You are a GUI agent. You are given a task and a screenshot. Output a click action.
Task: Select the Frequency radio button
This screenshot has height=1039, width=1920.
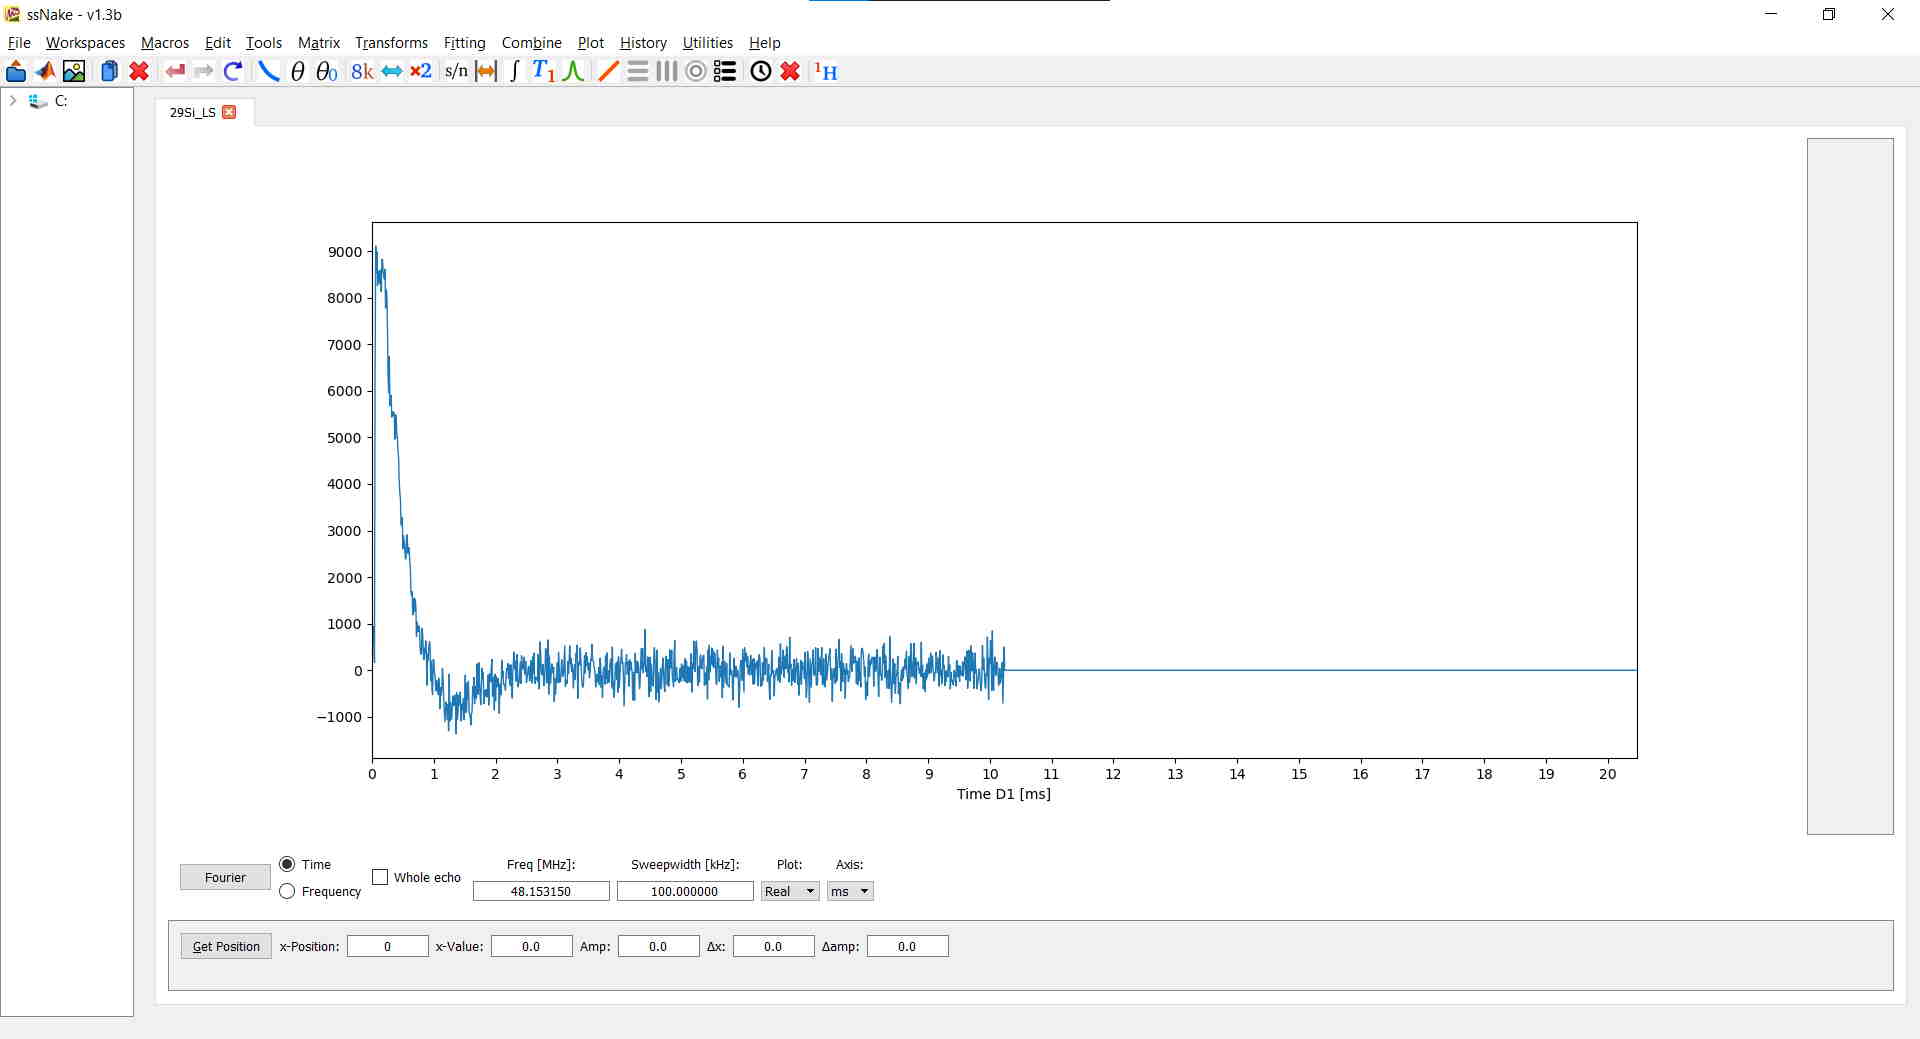point(287,891)
